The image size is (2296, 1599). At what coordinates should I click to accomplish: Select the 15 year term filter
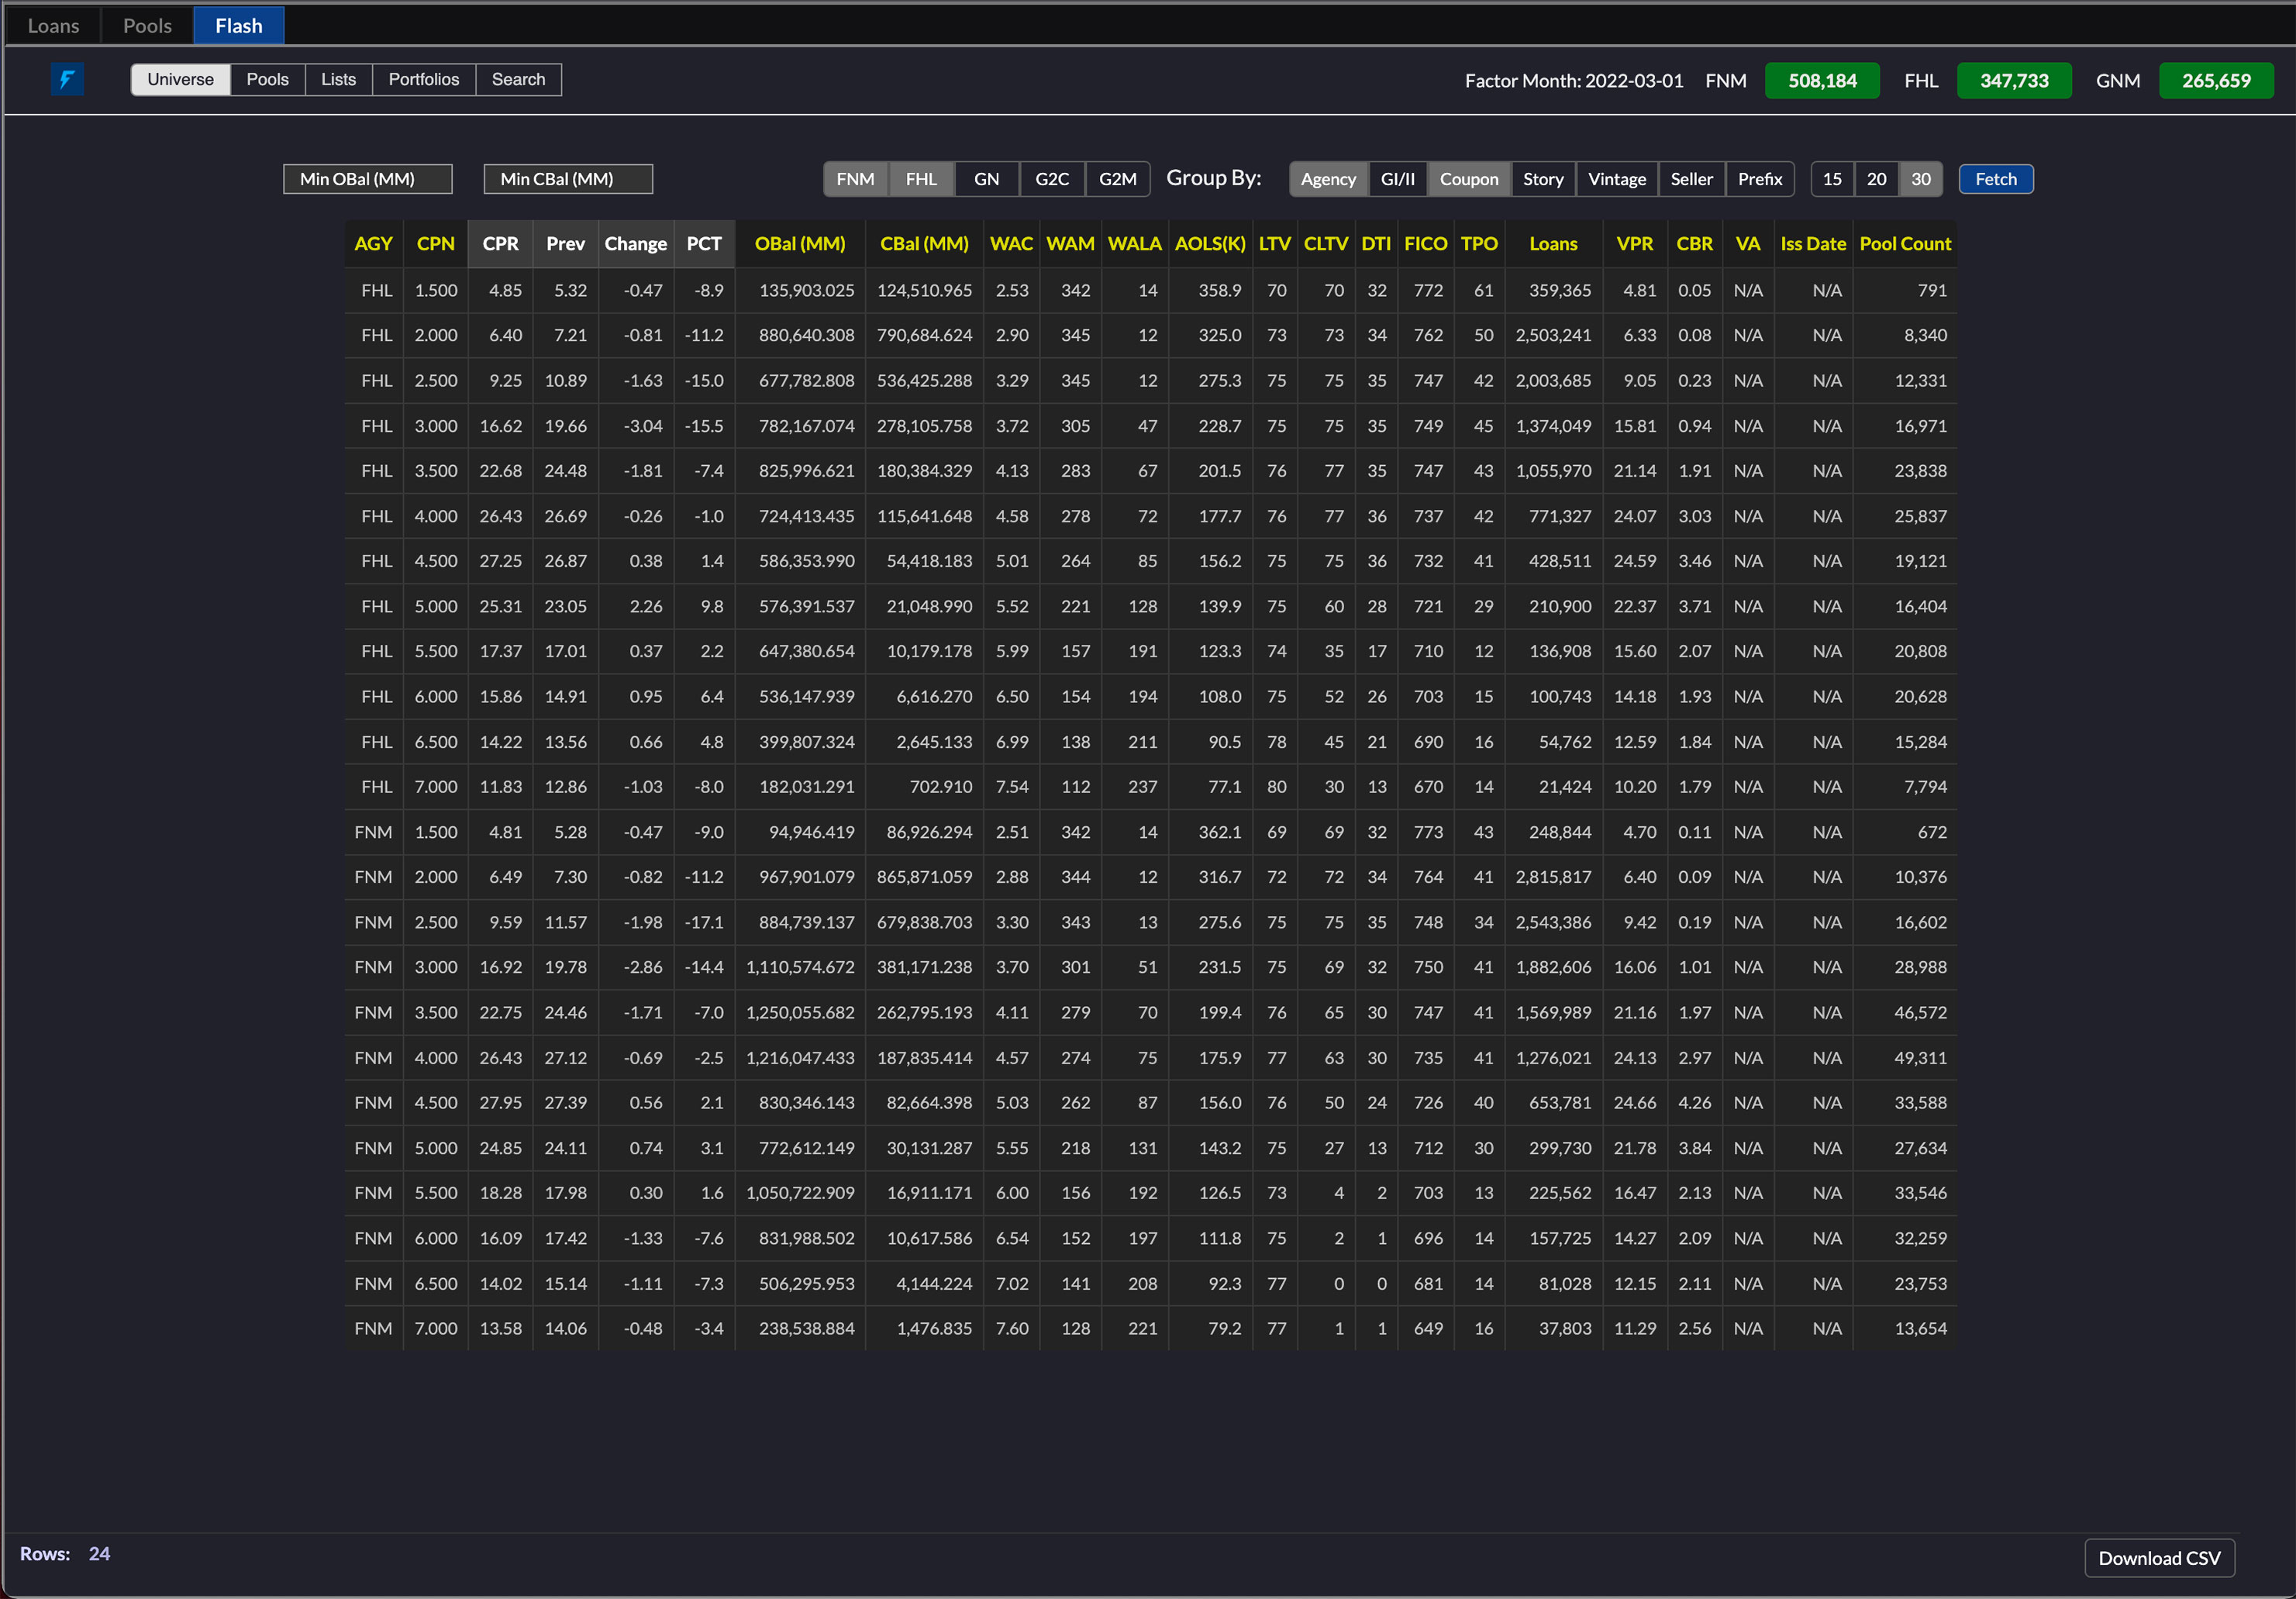point(1831,179)
